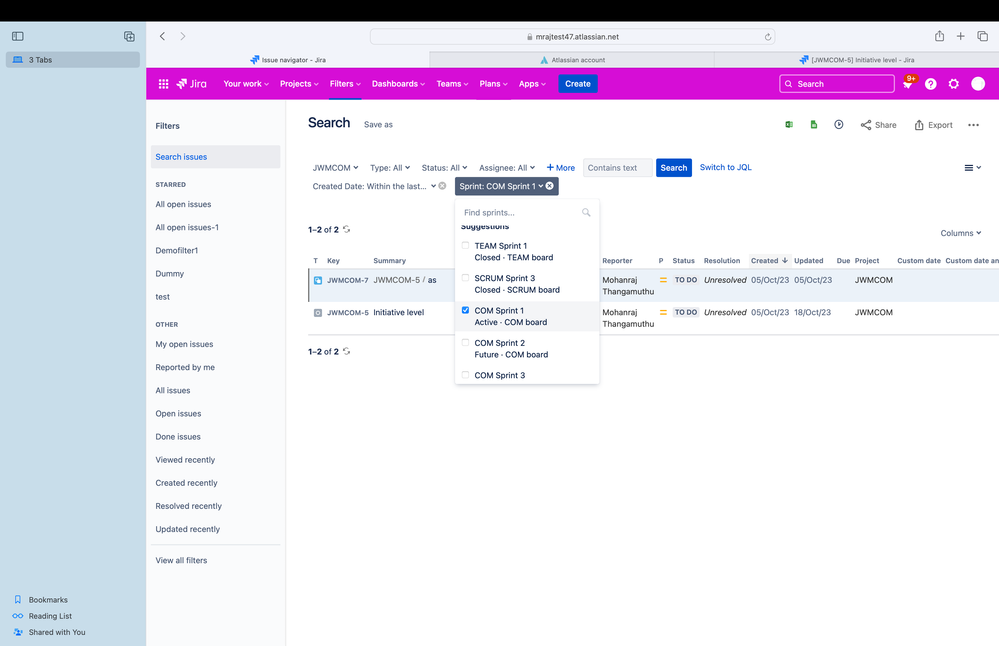Click the Contains text field
Image resolution: width=999 pixels, height=646 pixels.
(x=617, y=168)
